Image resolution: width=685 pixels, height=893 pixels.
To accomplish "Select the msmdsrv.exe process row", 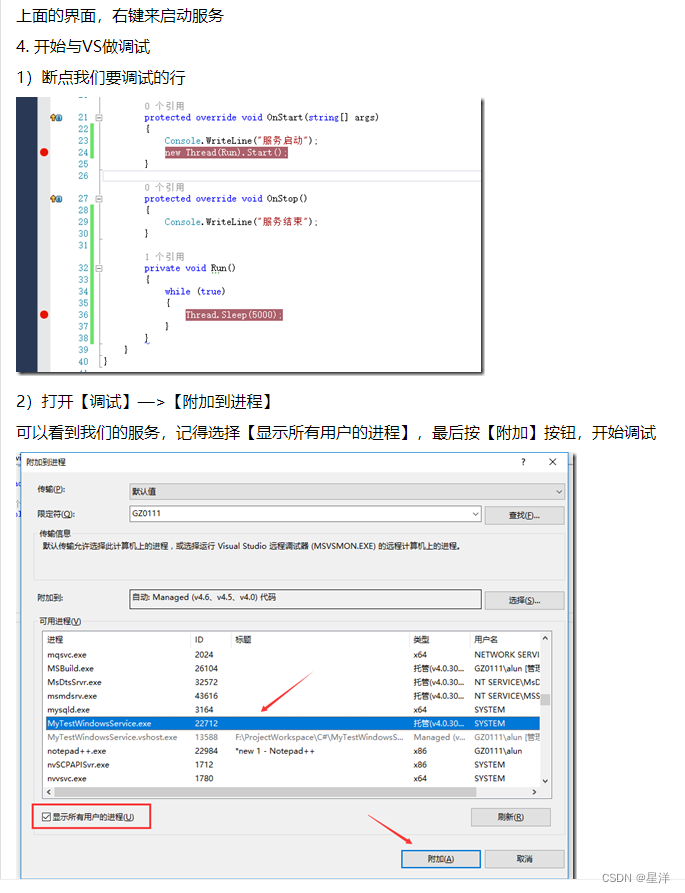I will click(x=292, y=696).
